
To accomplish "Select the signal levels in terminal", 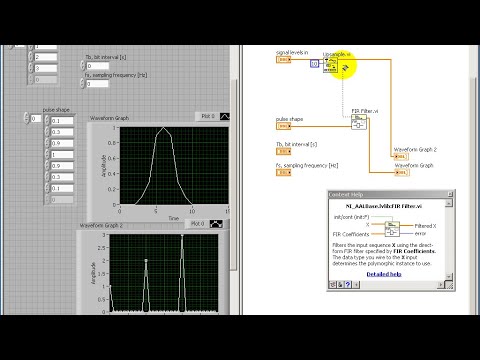I will 283,60.
